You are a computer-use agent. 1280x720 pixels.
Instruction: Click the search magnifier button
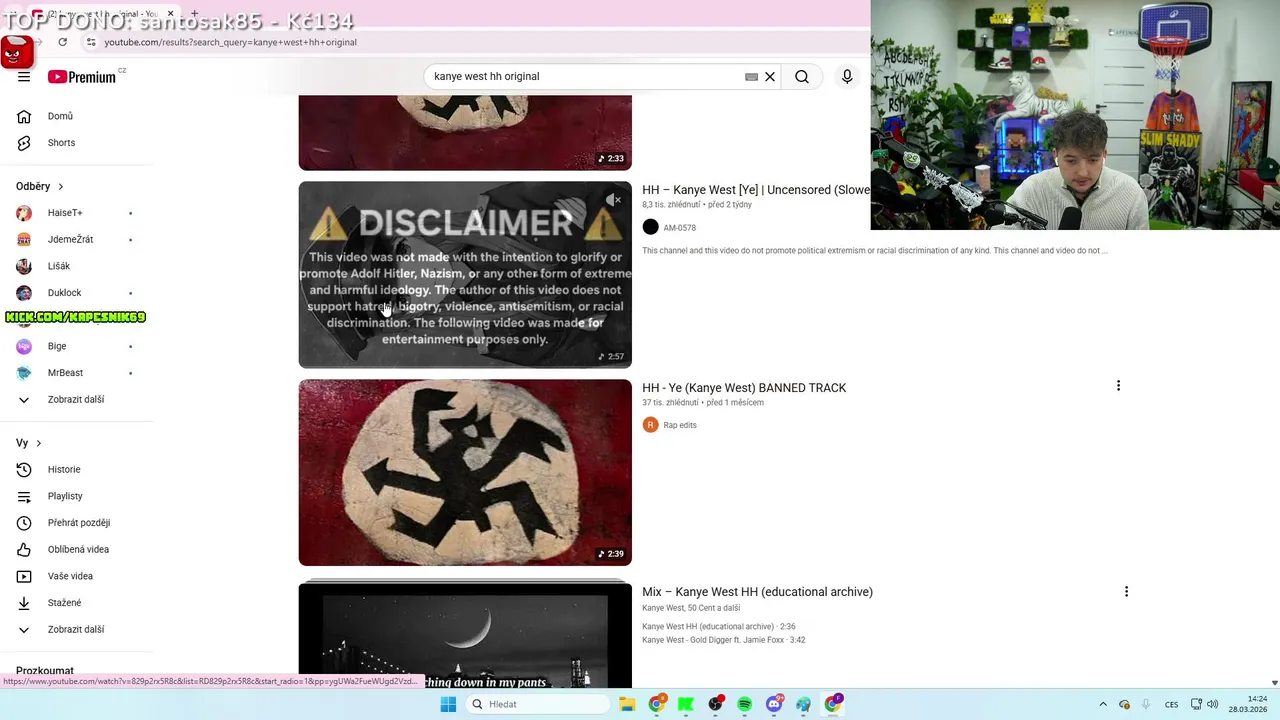(802, 77)
